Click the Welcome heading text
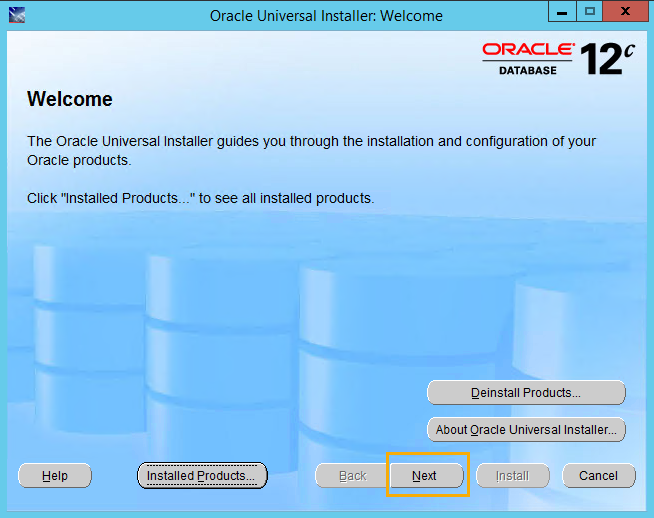 pyautogui.click(x=70, y=99)
